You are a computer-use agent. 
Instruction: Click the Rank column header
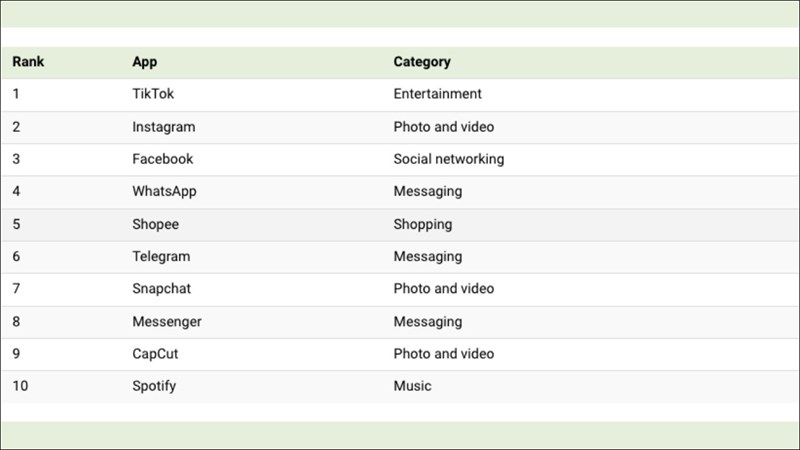click(28, 62)
